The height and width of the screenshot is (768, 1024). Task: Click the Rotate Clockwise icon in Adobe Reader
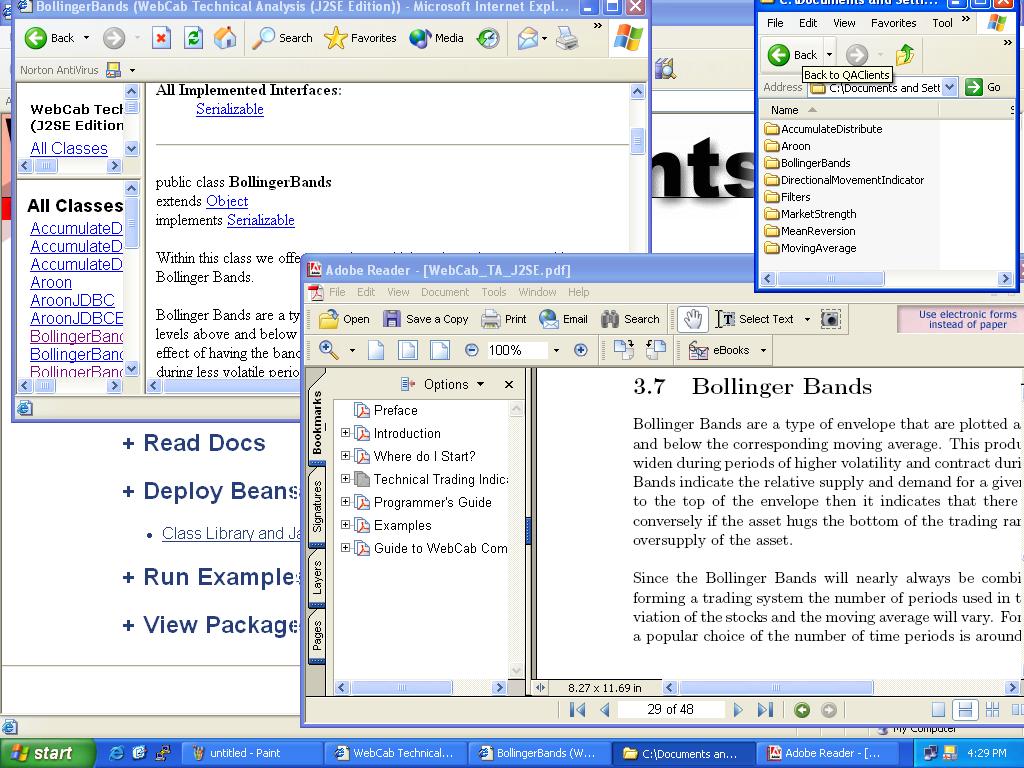[624, 350]
